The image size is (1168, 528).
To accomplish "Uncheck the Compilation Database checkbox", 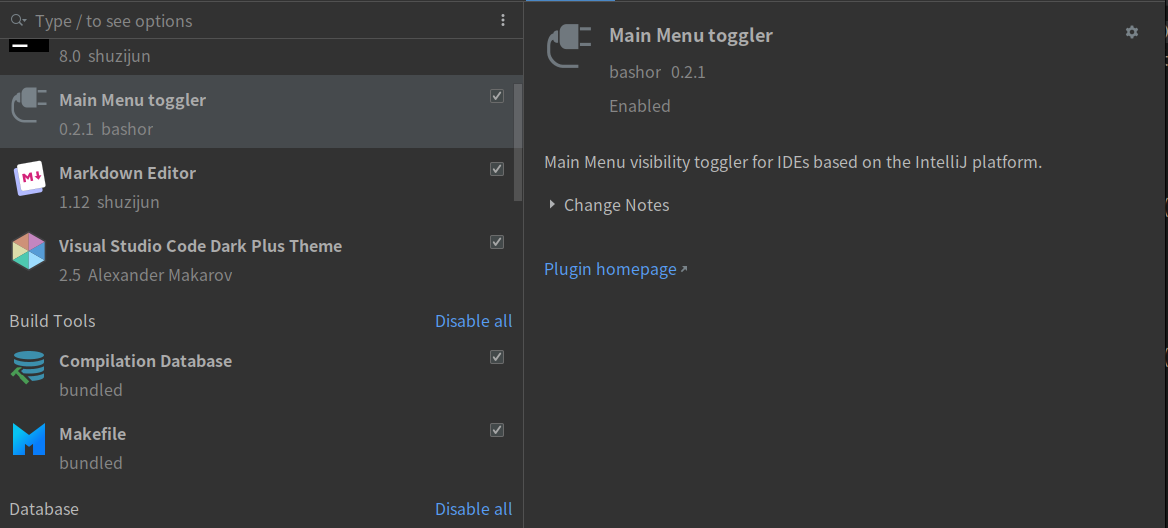I will click(x=497, y=357).
